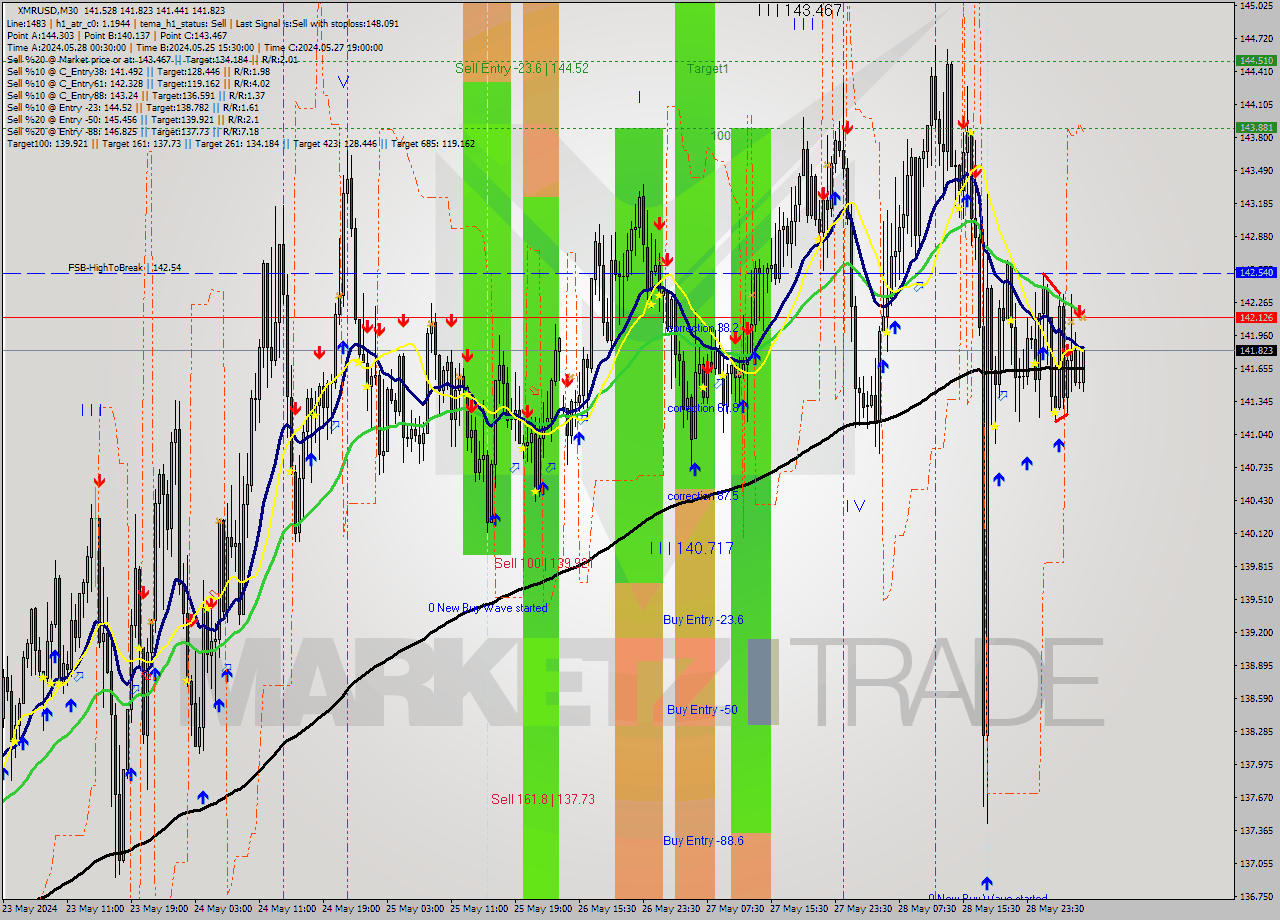
Task: Click the 'FSB-HighToBreak | 142.54' label
Action: coord(125,268)
